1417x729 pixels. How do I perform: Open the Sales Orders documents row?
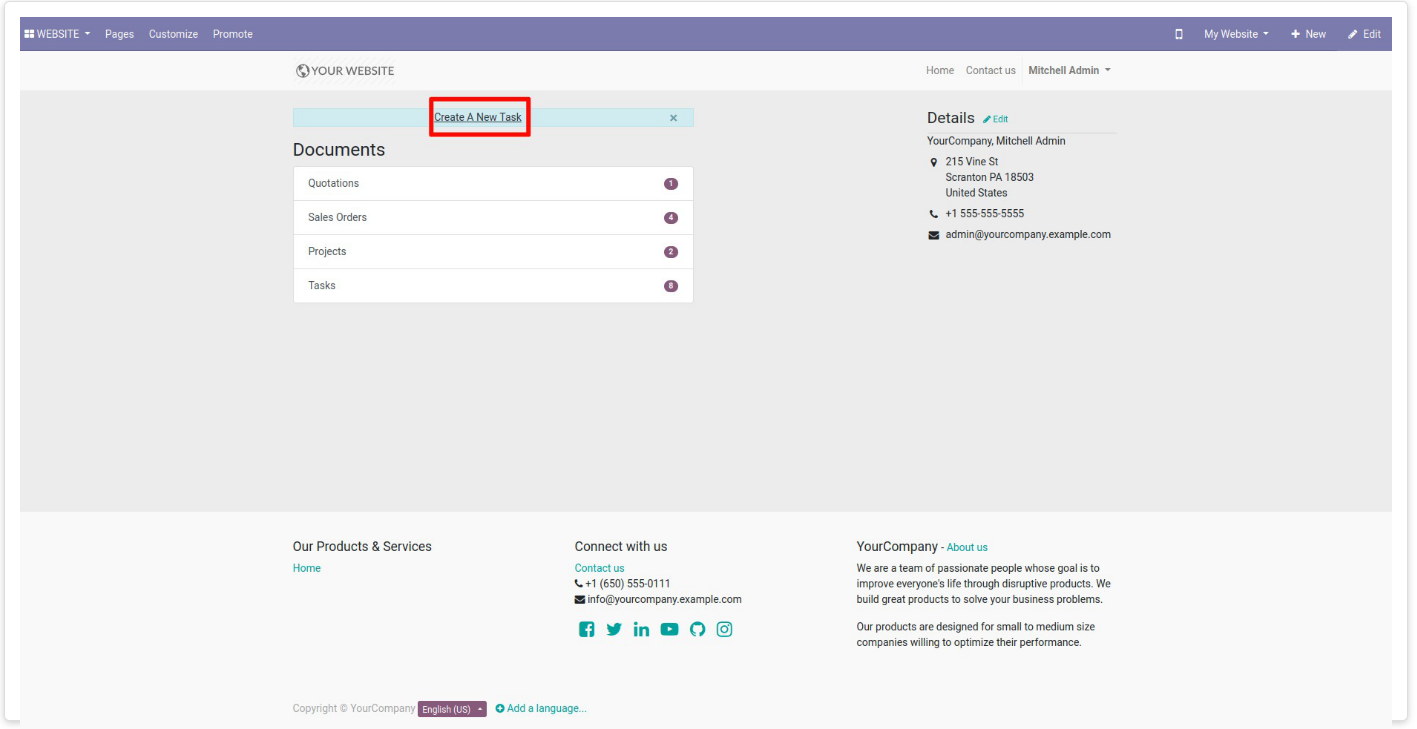493,218
